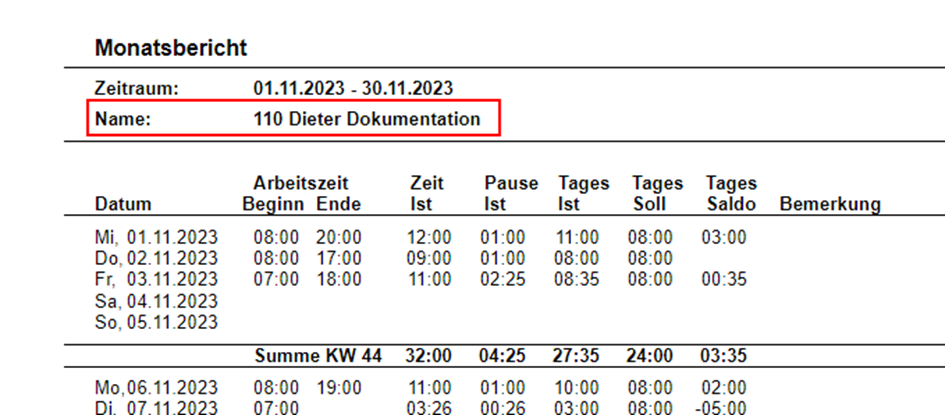Select the row date Mo, 06.11.2023

pos(156,387)
